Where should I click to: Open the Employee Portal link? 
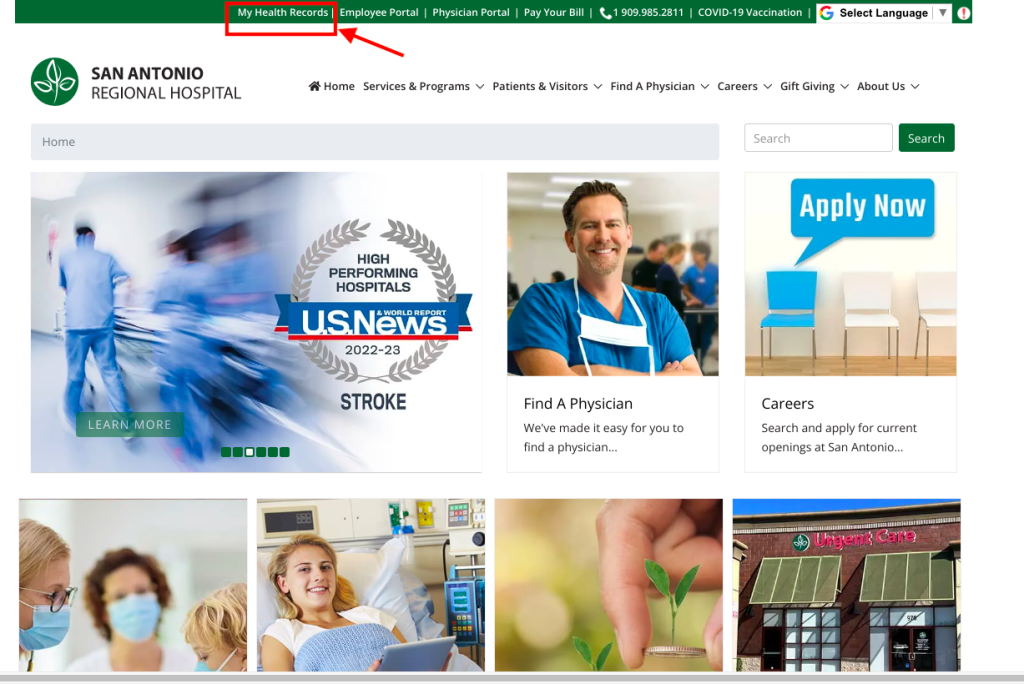(379, 12)
